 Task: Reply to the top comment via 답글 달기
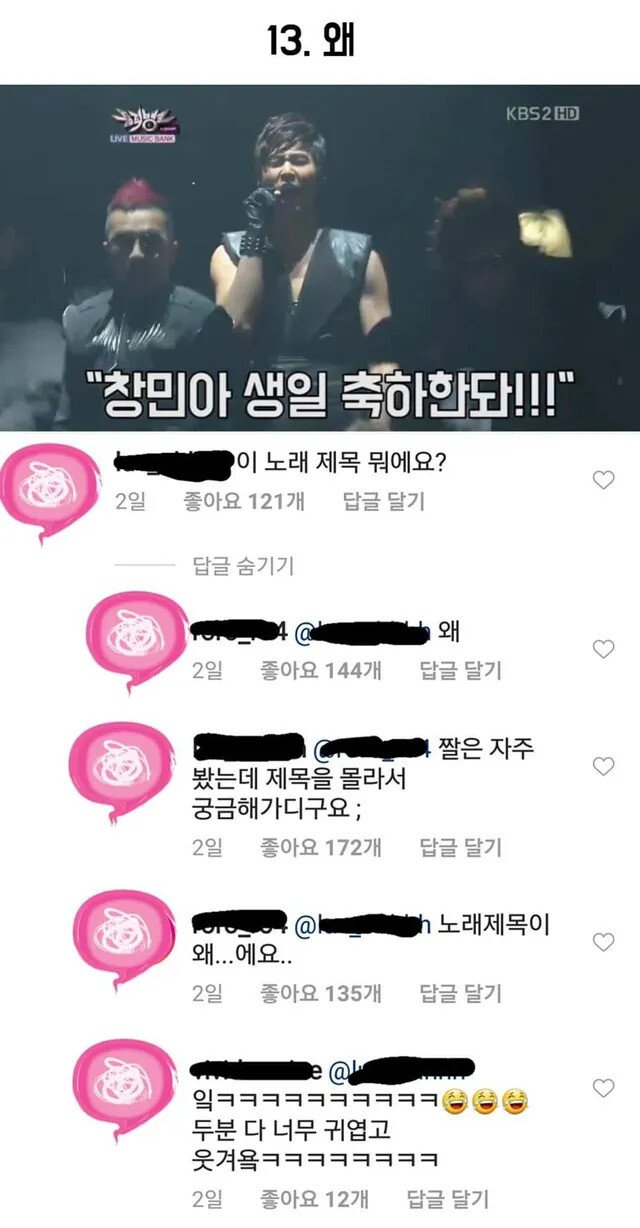[384, 501]
